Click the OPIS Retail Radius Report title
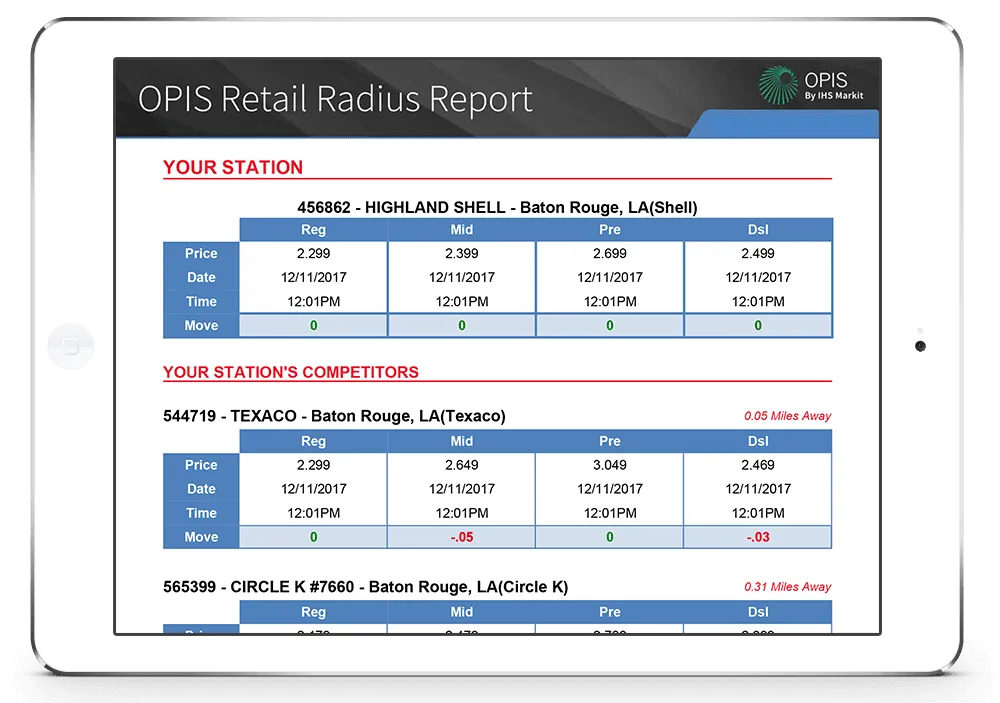The width and height of the screenshot is (1000, 703). [x=335, y=100]
